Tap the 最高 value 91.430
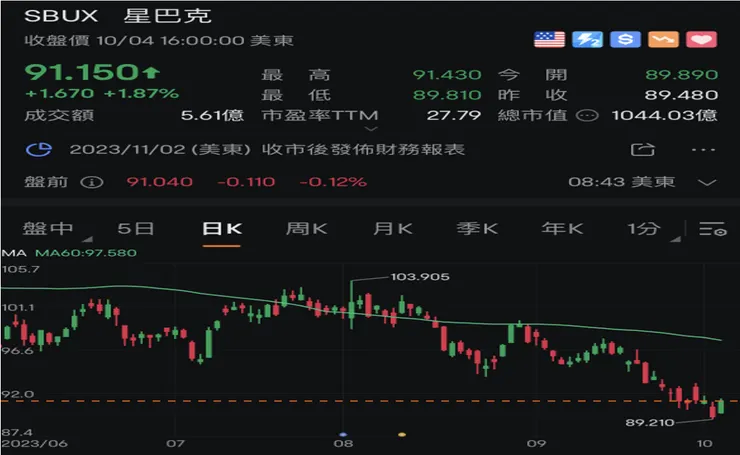The width and height of the screenshot is (740, 455). pyautogui.click(x=447, y=75)
